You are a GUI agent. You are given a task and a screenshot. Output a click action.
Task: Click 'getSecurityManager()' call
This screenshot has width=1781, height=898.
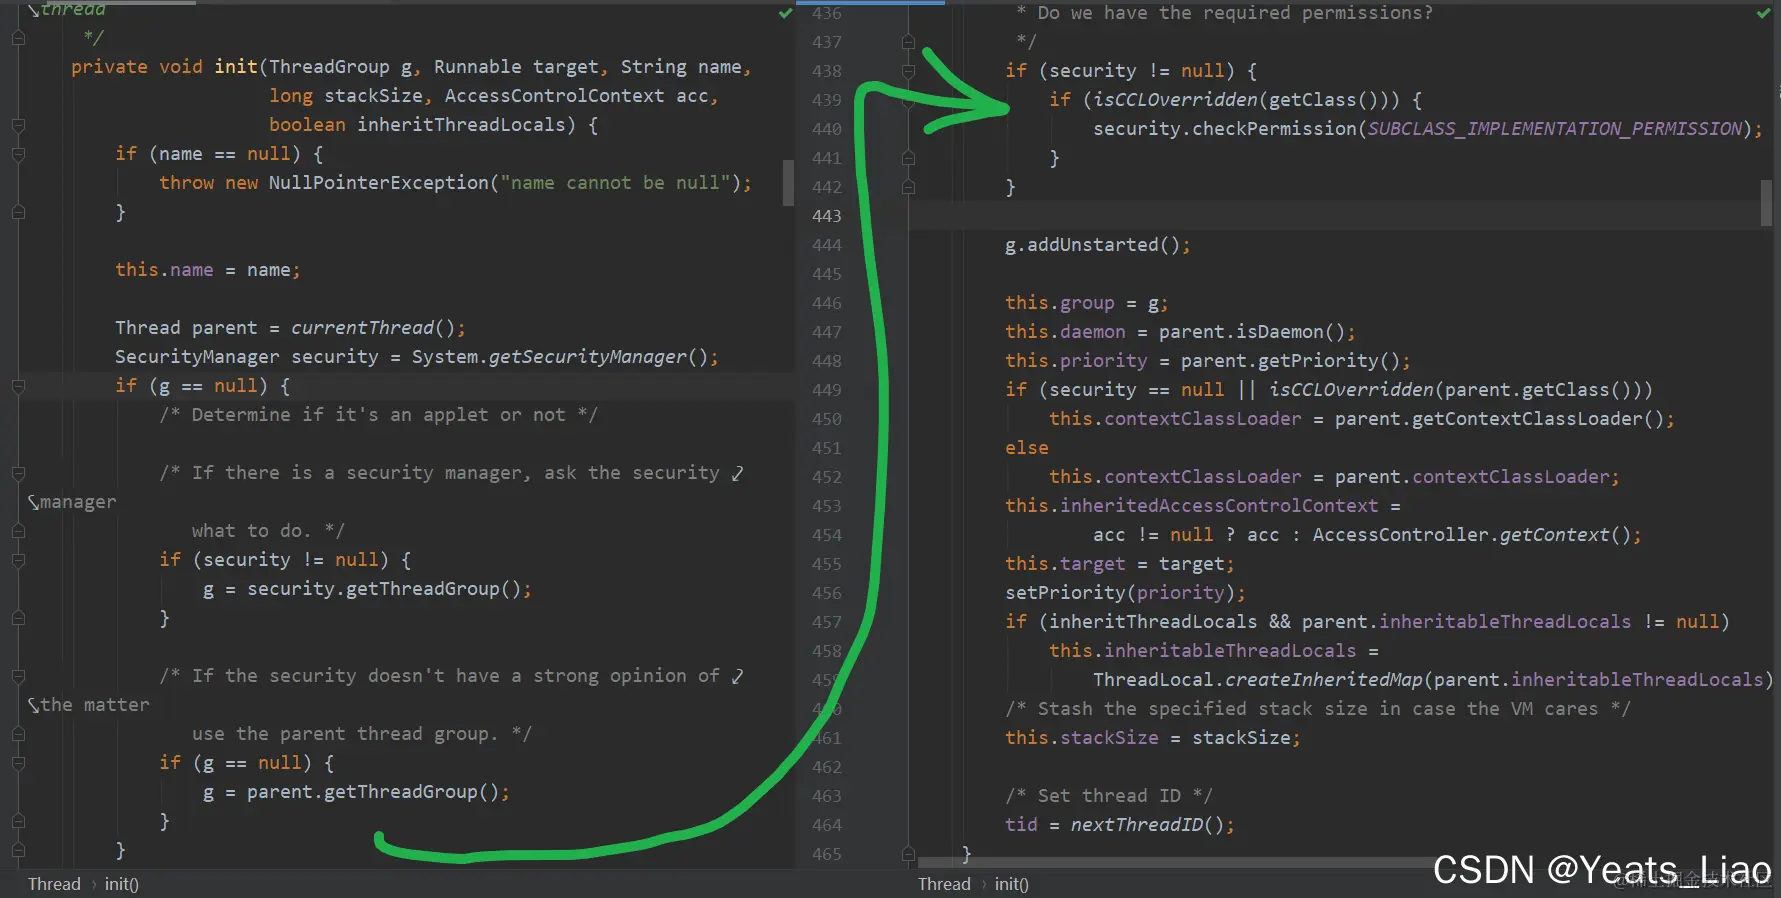click(598, 357)
